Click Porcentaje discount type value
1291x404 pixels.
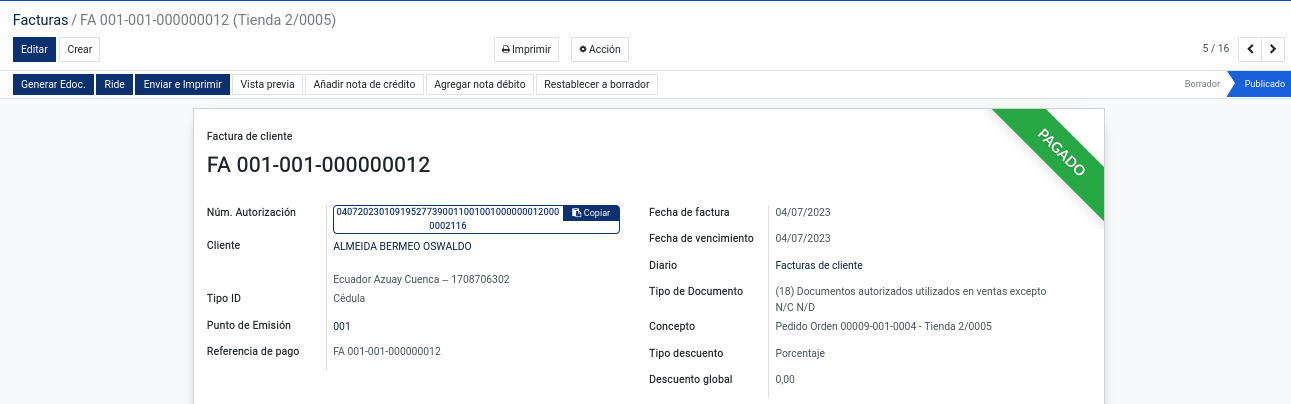(x=800, y=353)
